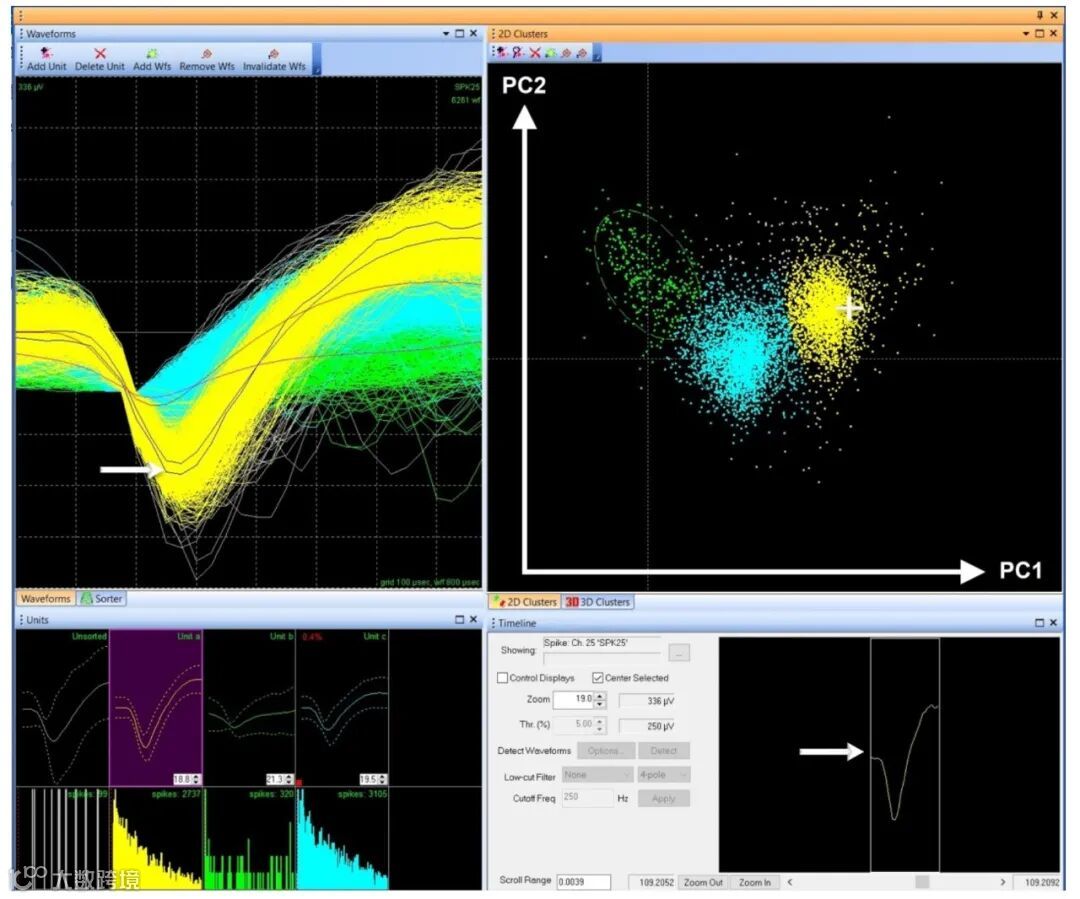Click the Zoom Out button
The image size is (1080, 899).
[703, 882]
